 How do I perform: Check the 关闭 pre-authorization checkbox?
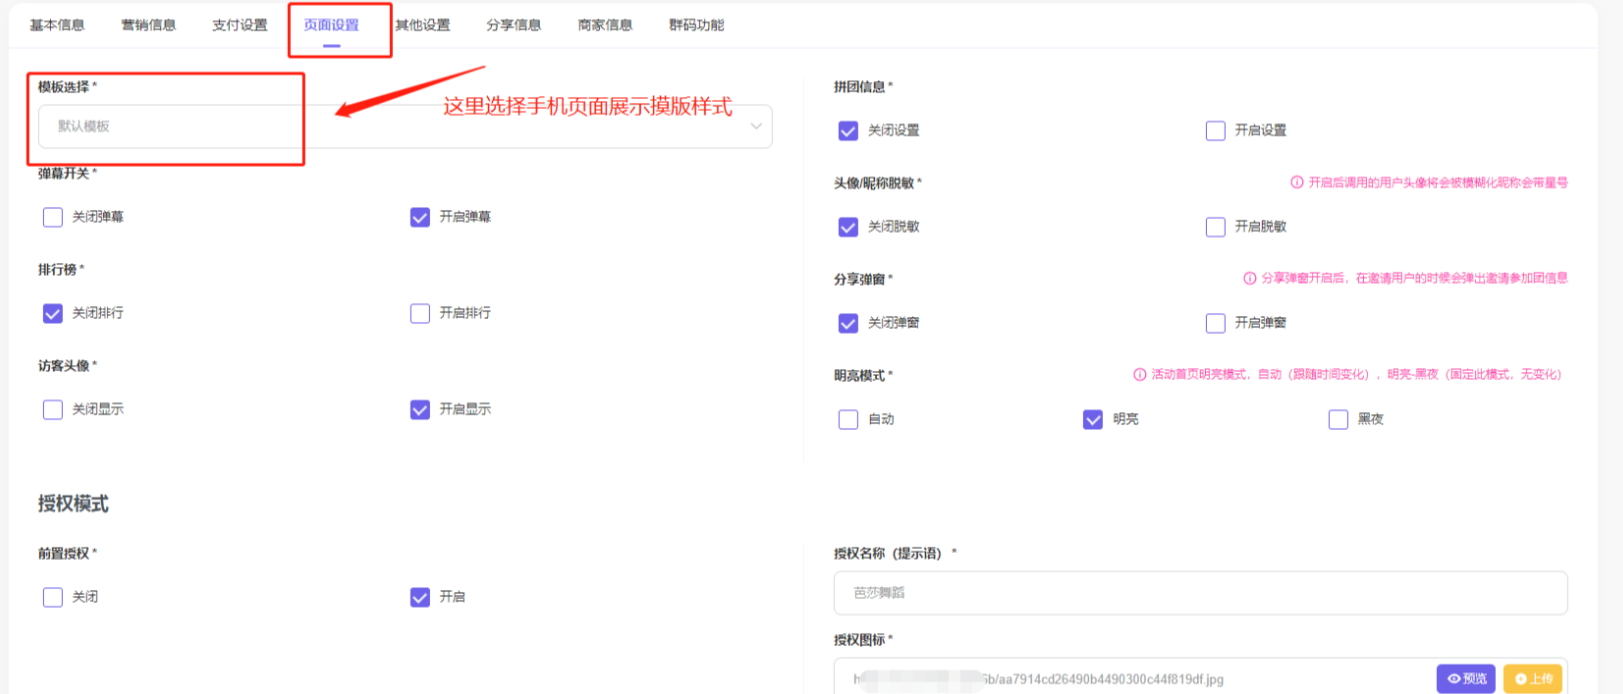point(53,597)
